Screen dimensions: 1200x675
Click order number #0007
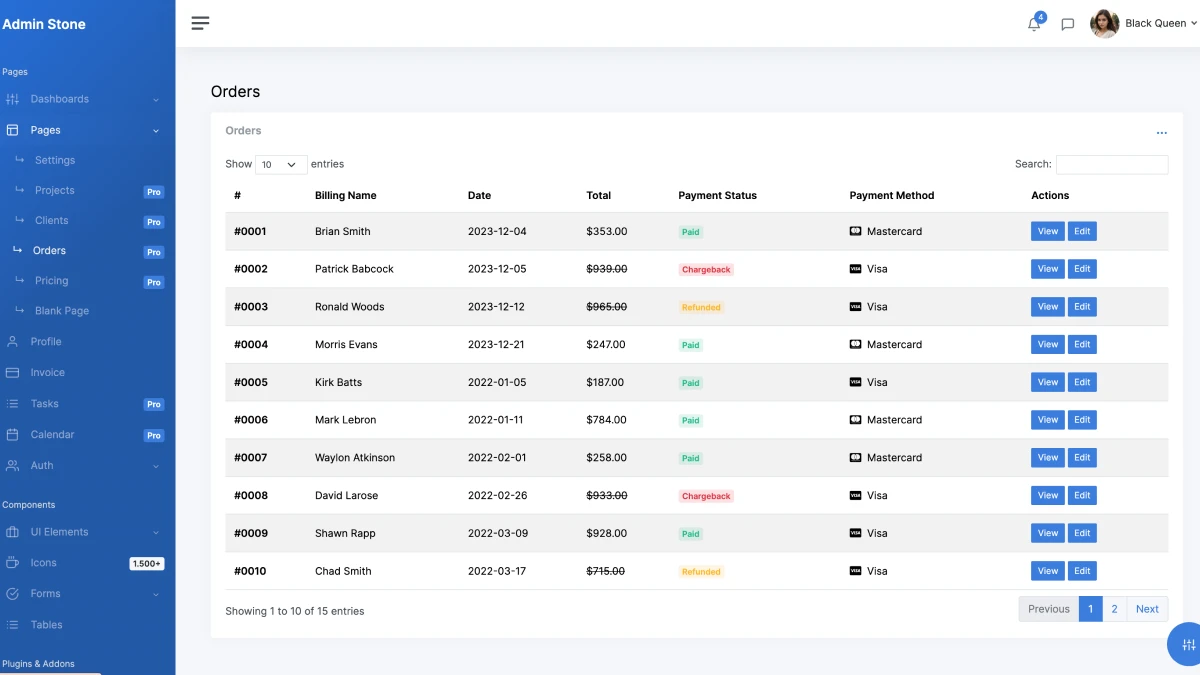pos(251,458)
